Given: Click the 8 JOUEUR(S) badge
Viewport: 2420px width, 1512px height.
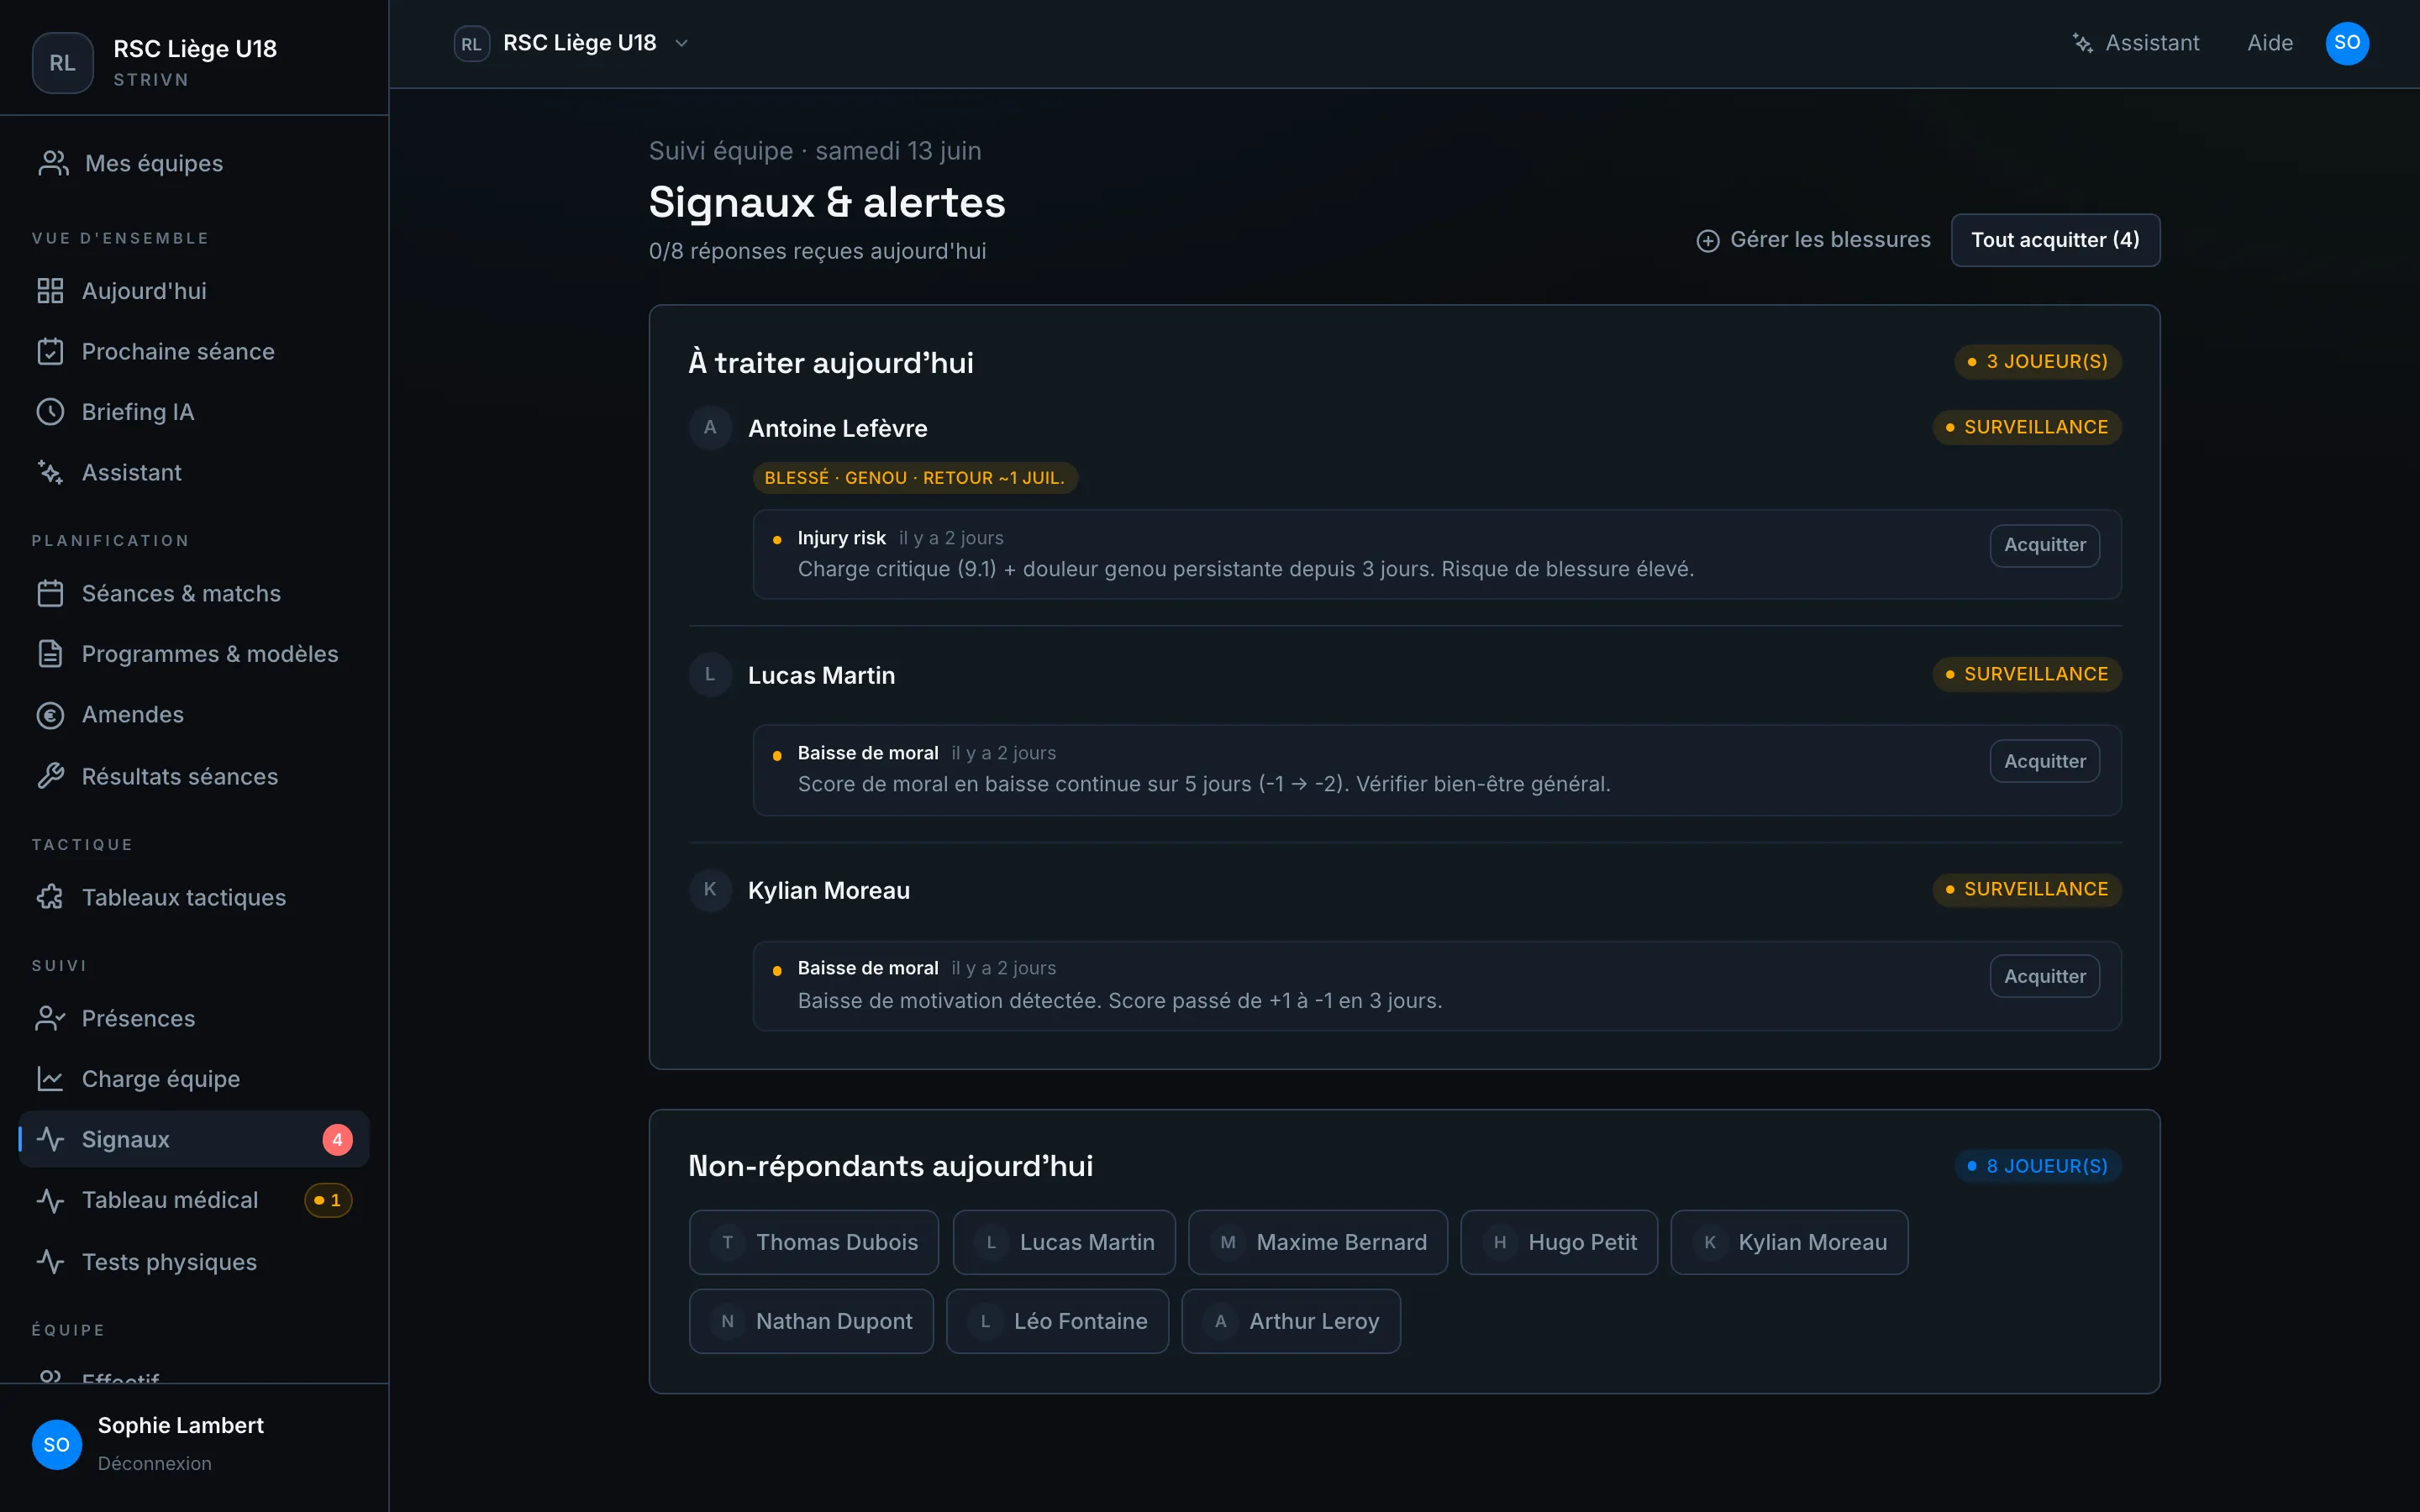Looking at the screenshot, I should click(2038, 1166).
